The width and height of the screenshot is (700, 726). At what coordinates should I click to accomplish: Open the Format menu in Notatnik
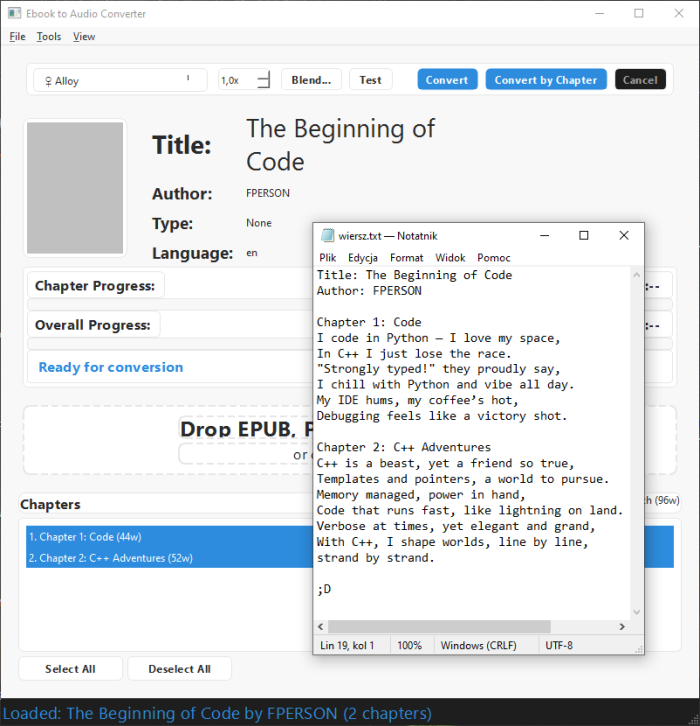(406, 258)
